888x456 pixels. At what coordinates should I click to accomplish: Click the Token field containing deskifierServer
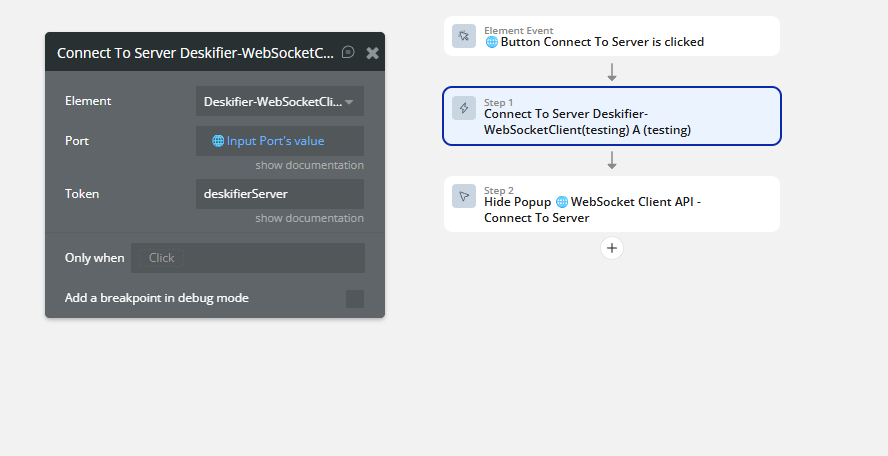[x=280, y=194]
